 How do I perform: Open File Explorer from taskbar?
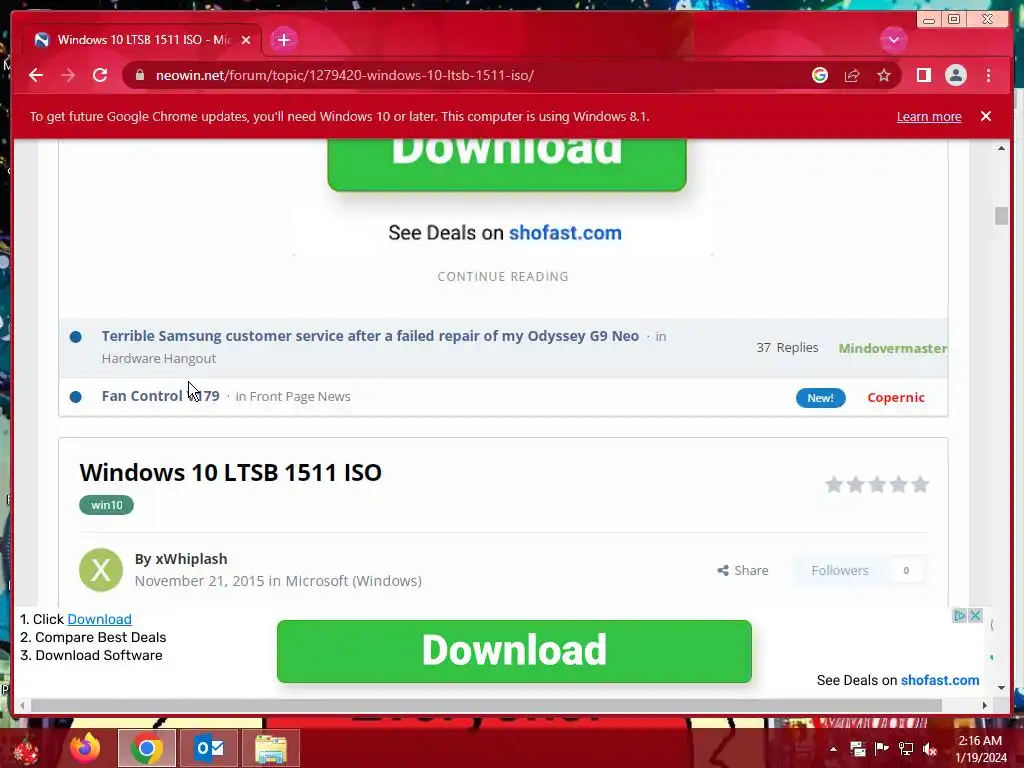pyautogui.click(x=271, y=748)
